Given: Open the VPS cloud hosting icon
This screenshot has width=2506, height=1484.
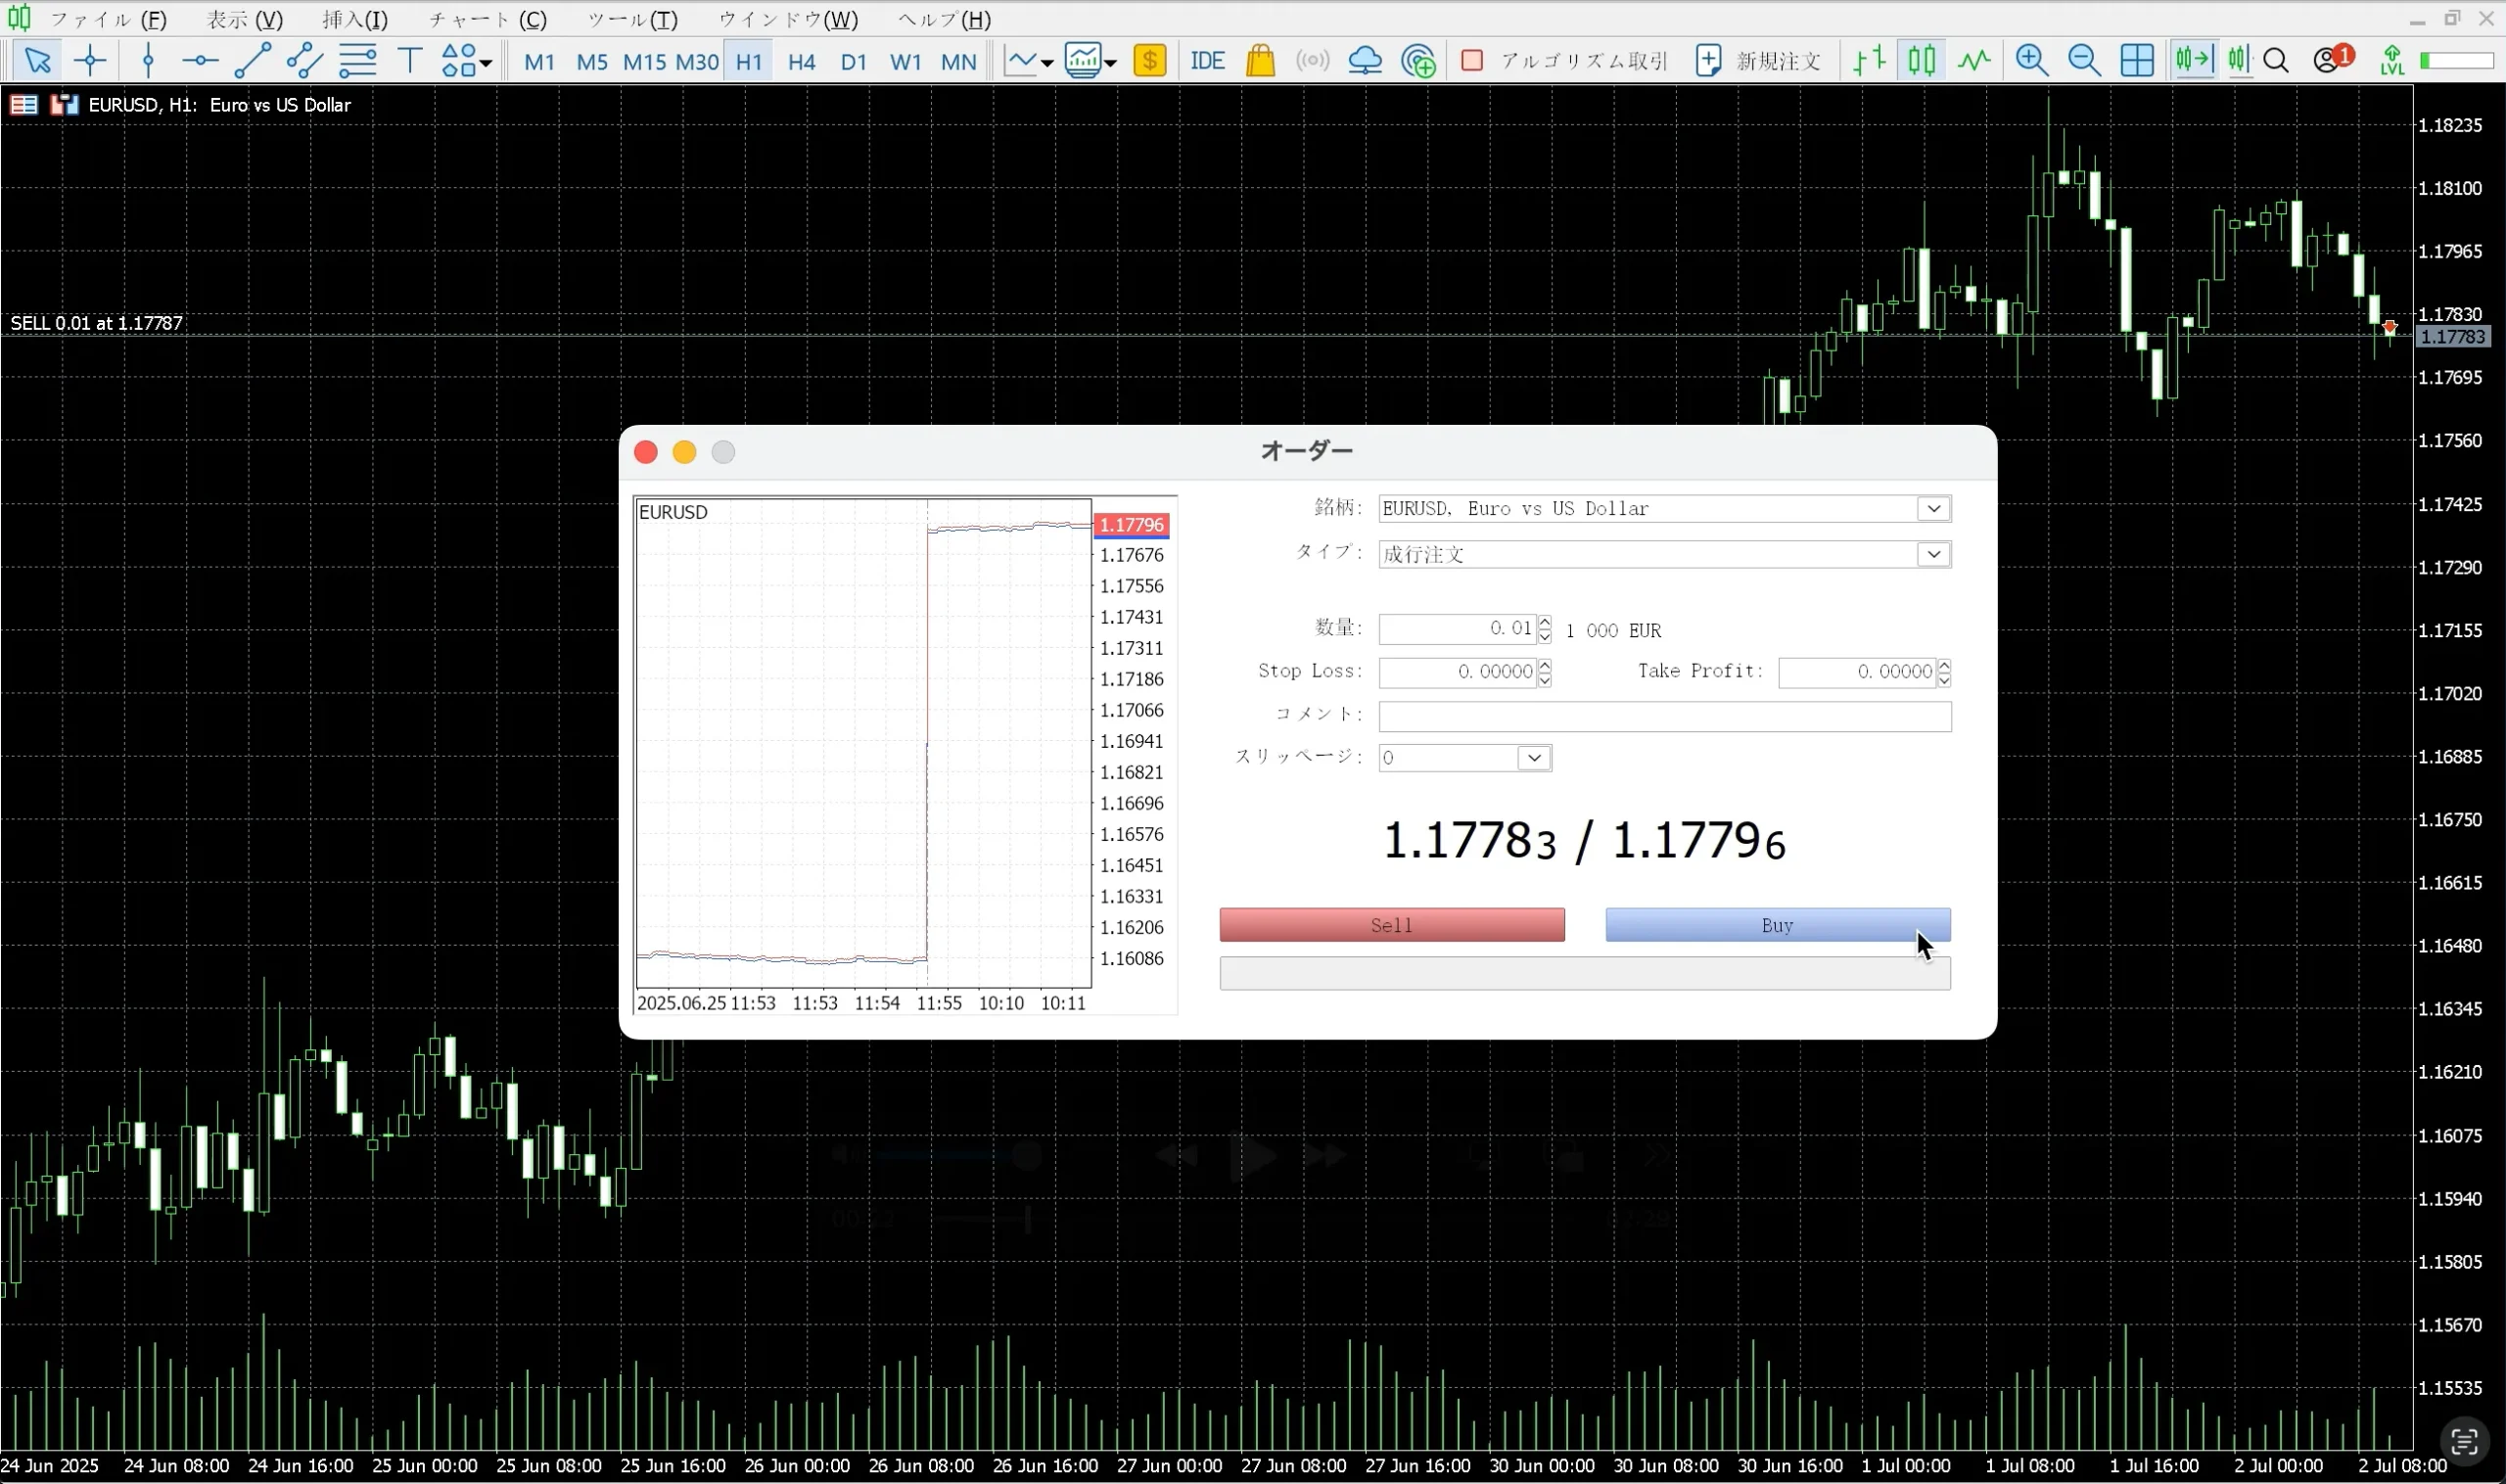Looking at the screenshot, I should 1365,61.
